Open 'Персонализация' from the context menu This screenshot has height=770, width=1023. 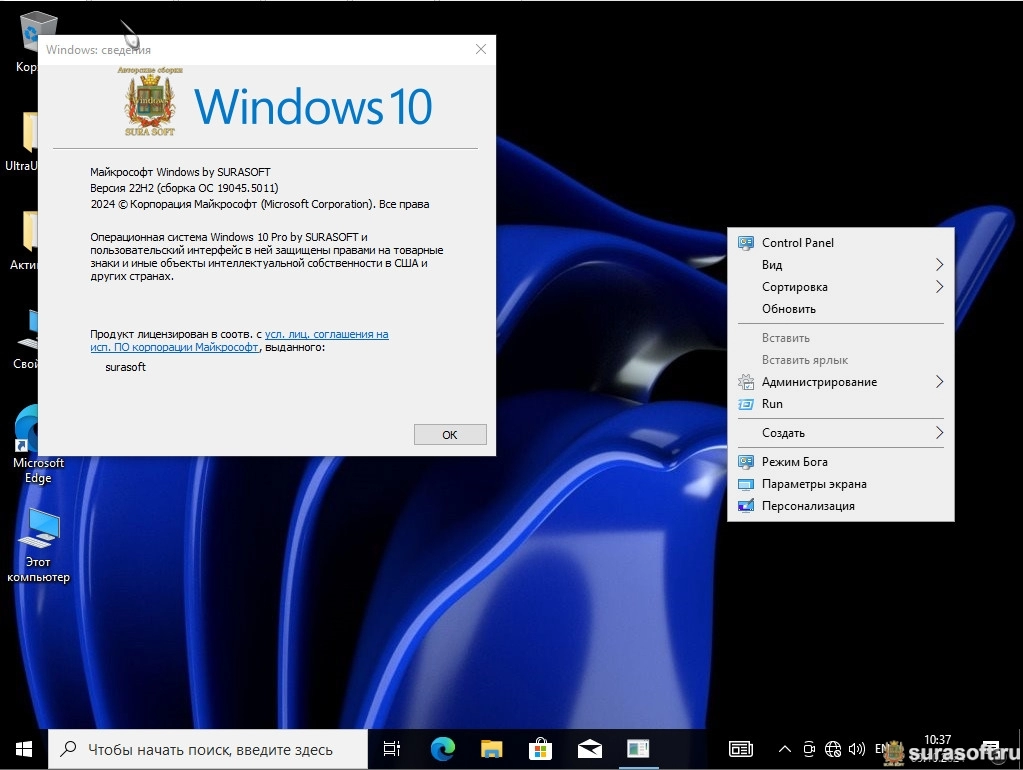pos(808,506)
